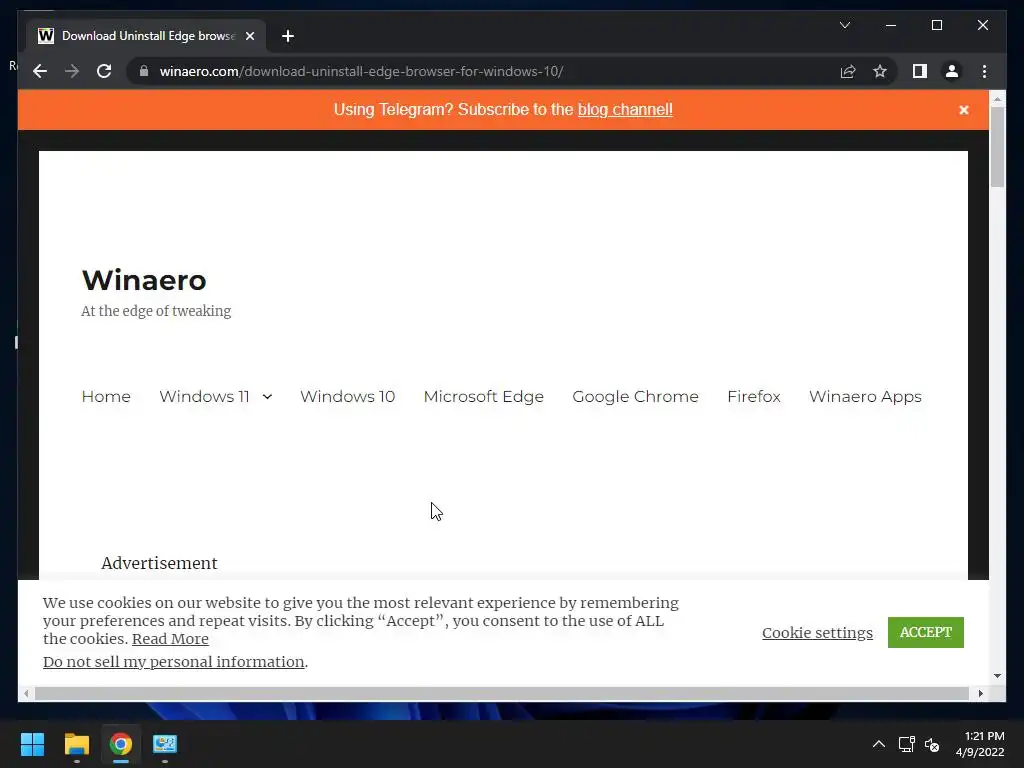Click the muted volume tray icon
This screenshot has height=768, width=1024.
click(x=932, y=744)
